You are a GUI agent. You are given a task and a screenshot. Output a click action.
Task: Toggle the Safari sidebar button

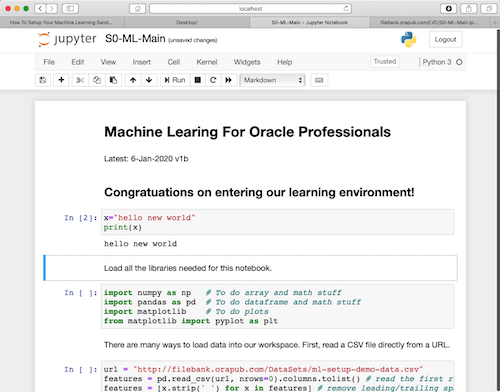point(70,8)
